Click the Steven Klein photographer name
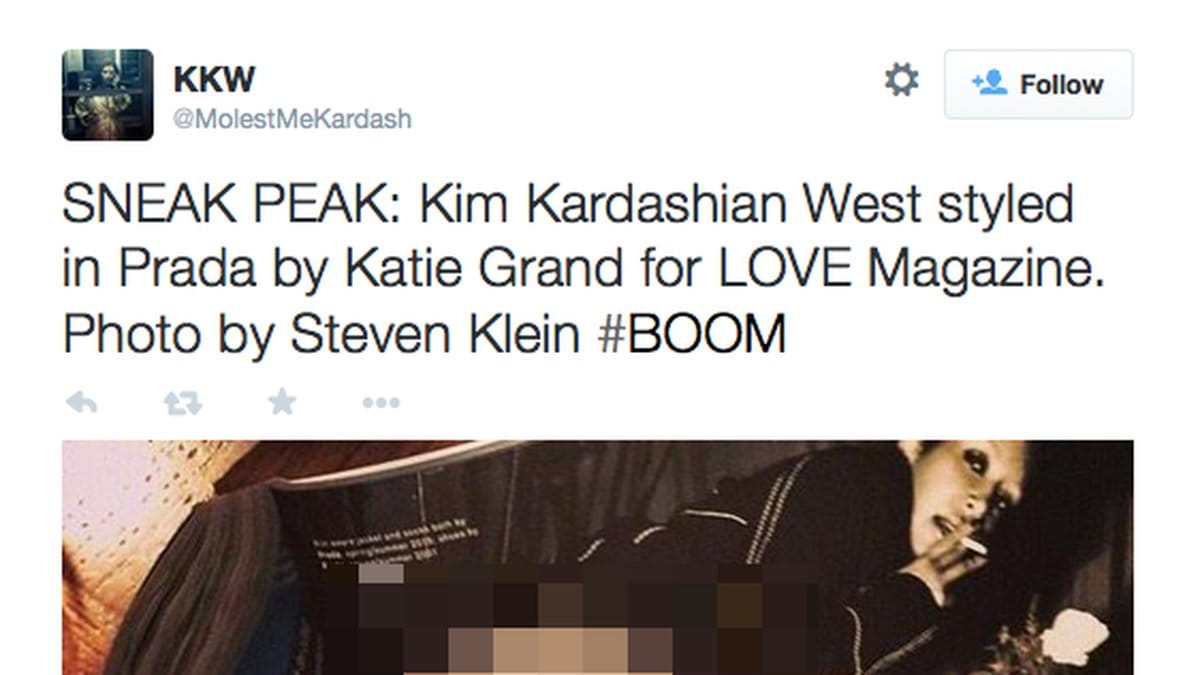Viewport: 1200px width, 675px height. pyautogui.click(x=434, y=335)
